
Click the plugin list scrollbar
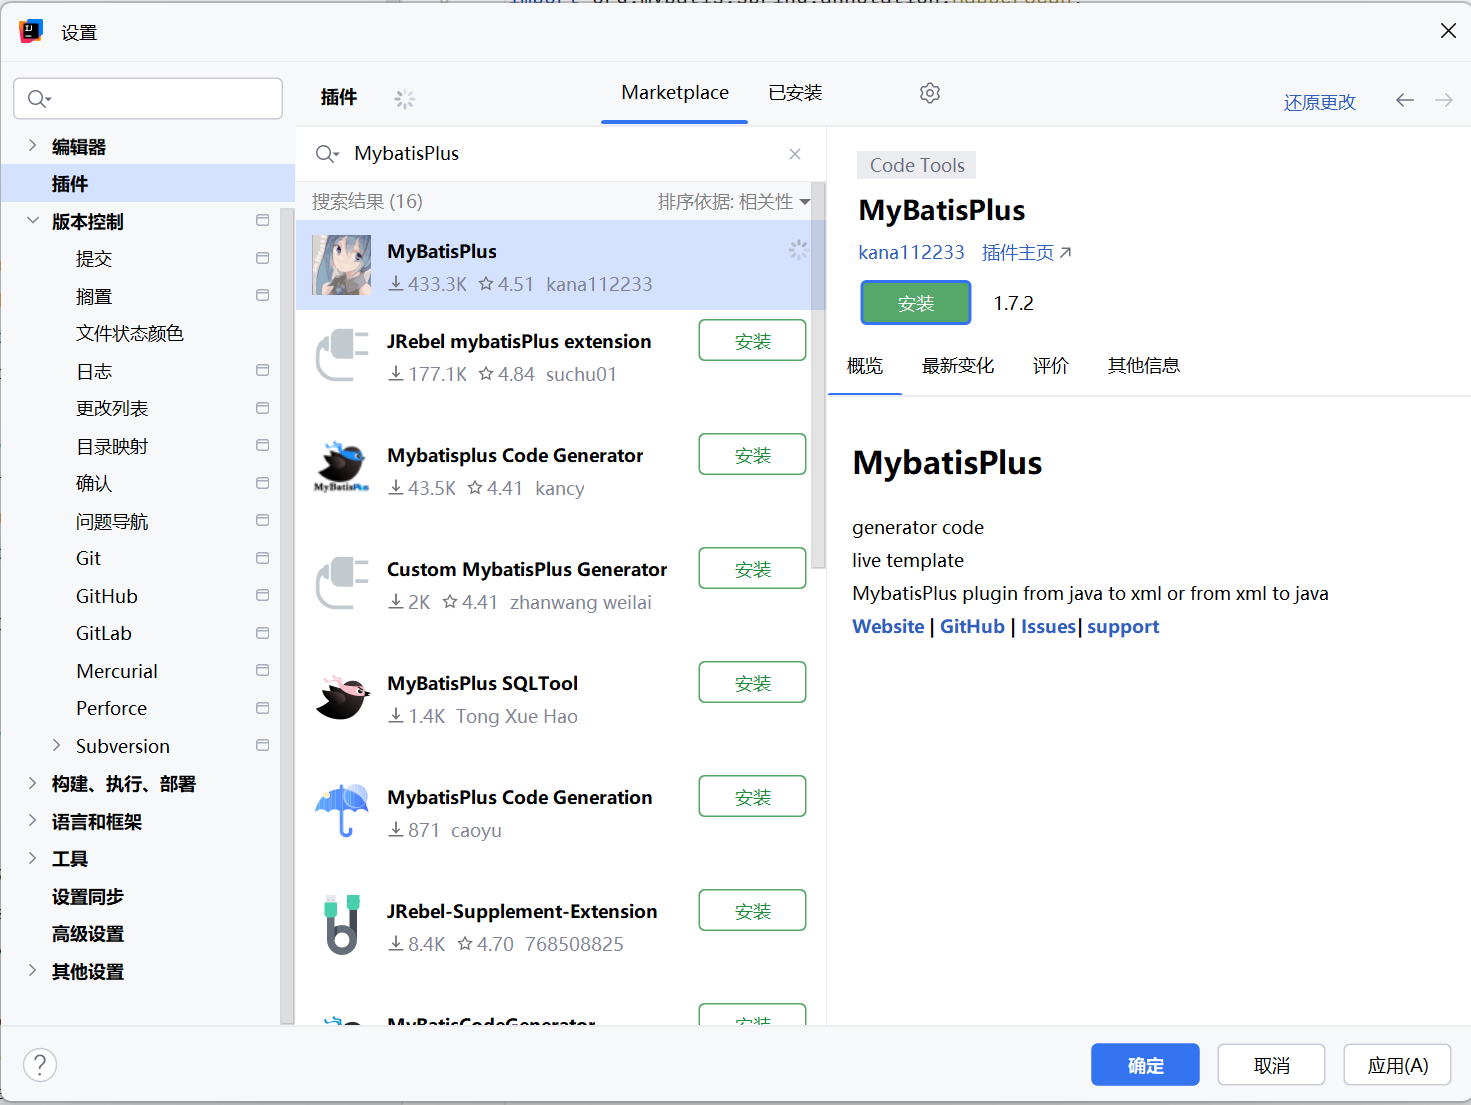[x=818, y=375]
